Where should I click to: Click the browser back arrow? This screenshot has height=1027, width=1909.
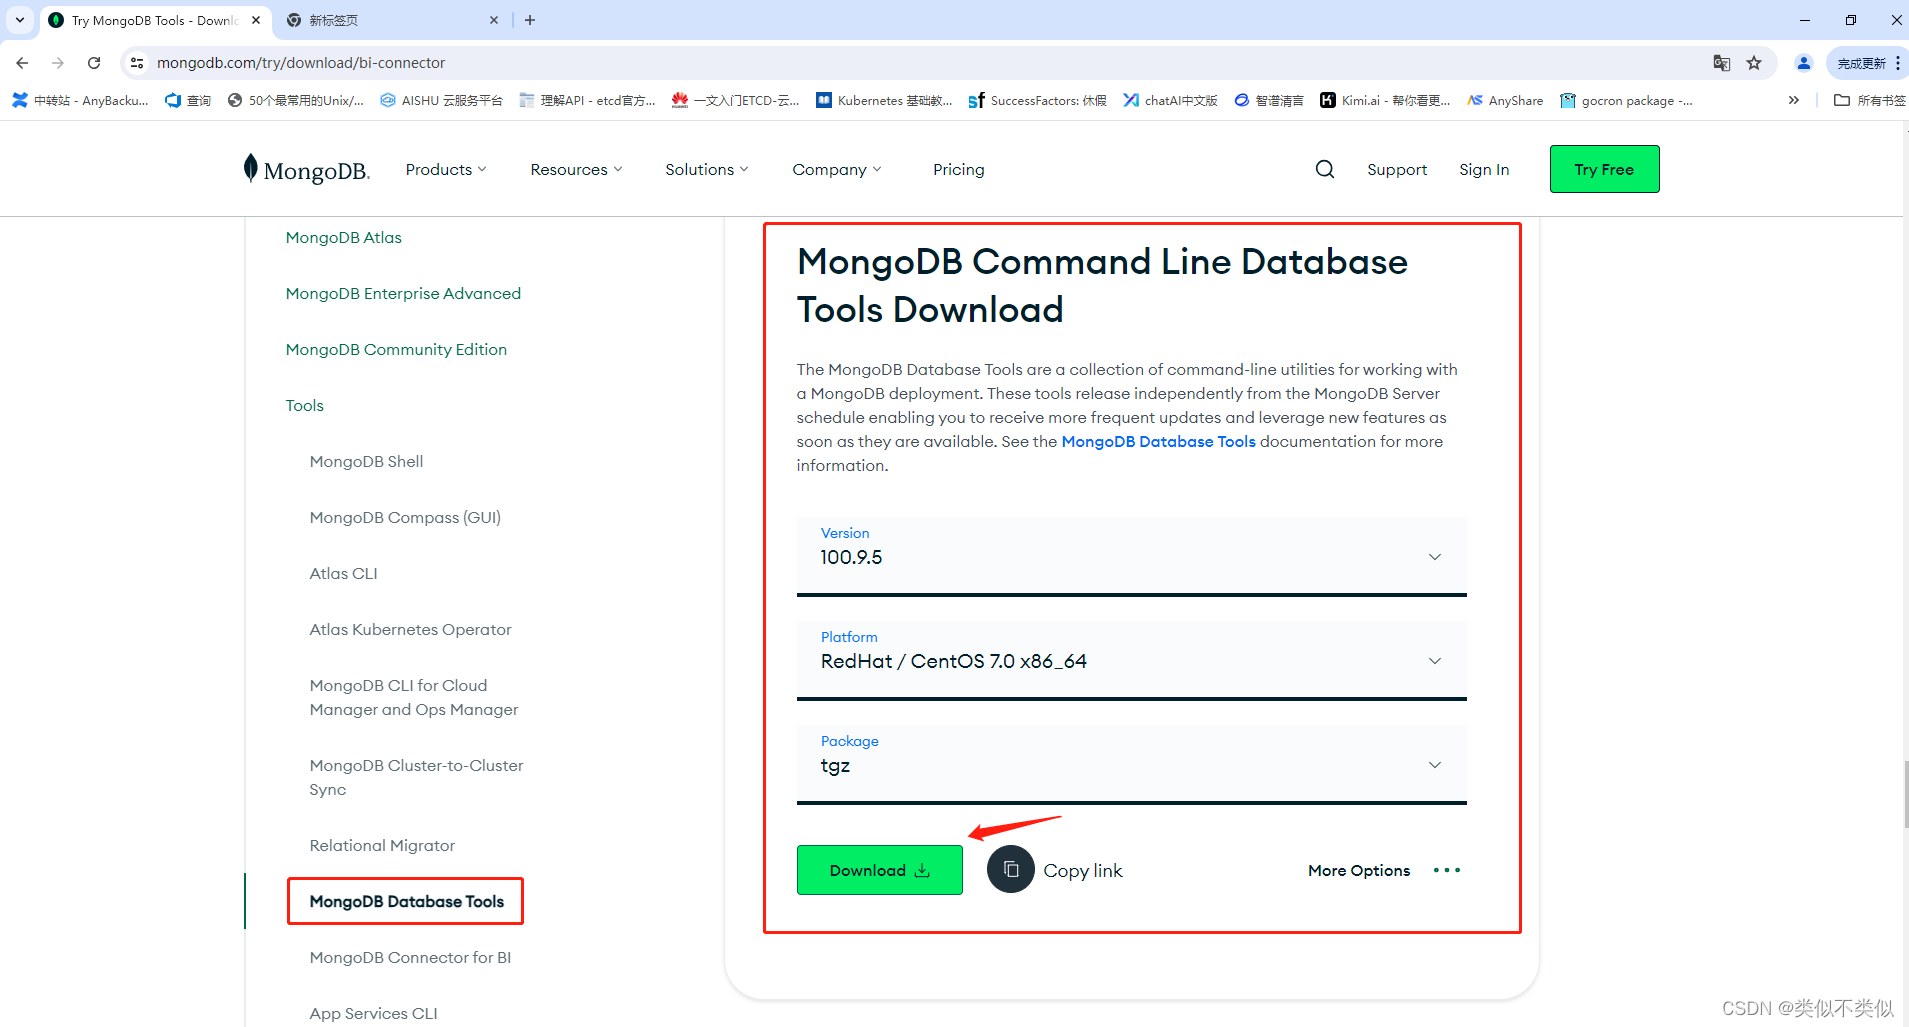[22, 62]
